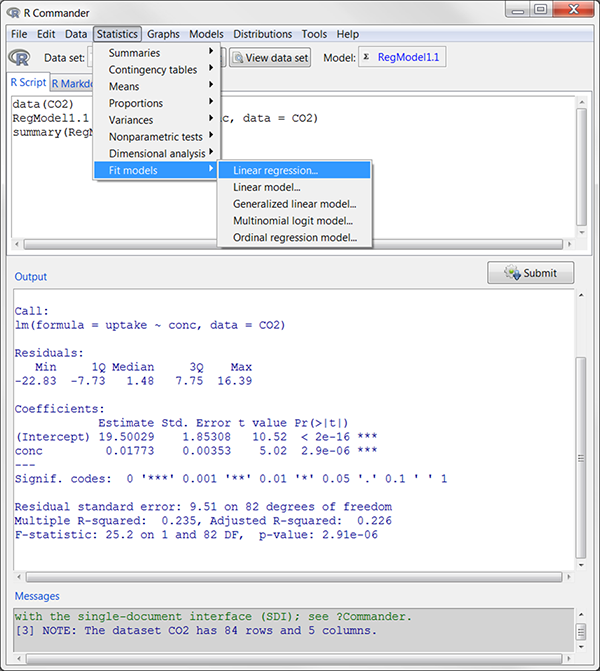Expand the Means submenu
This screenshot has width=600, height=671.
pyautogui.click(x=156, y=86)
